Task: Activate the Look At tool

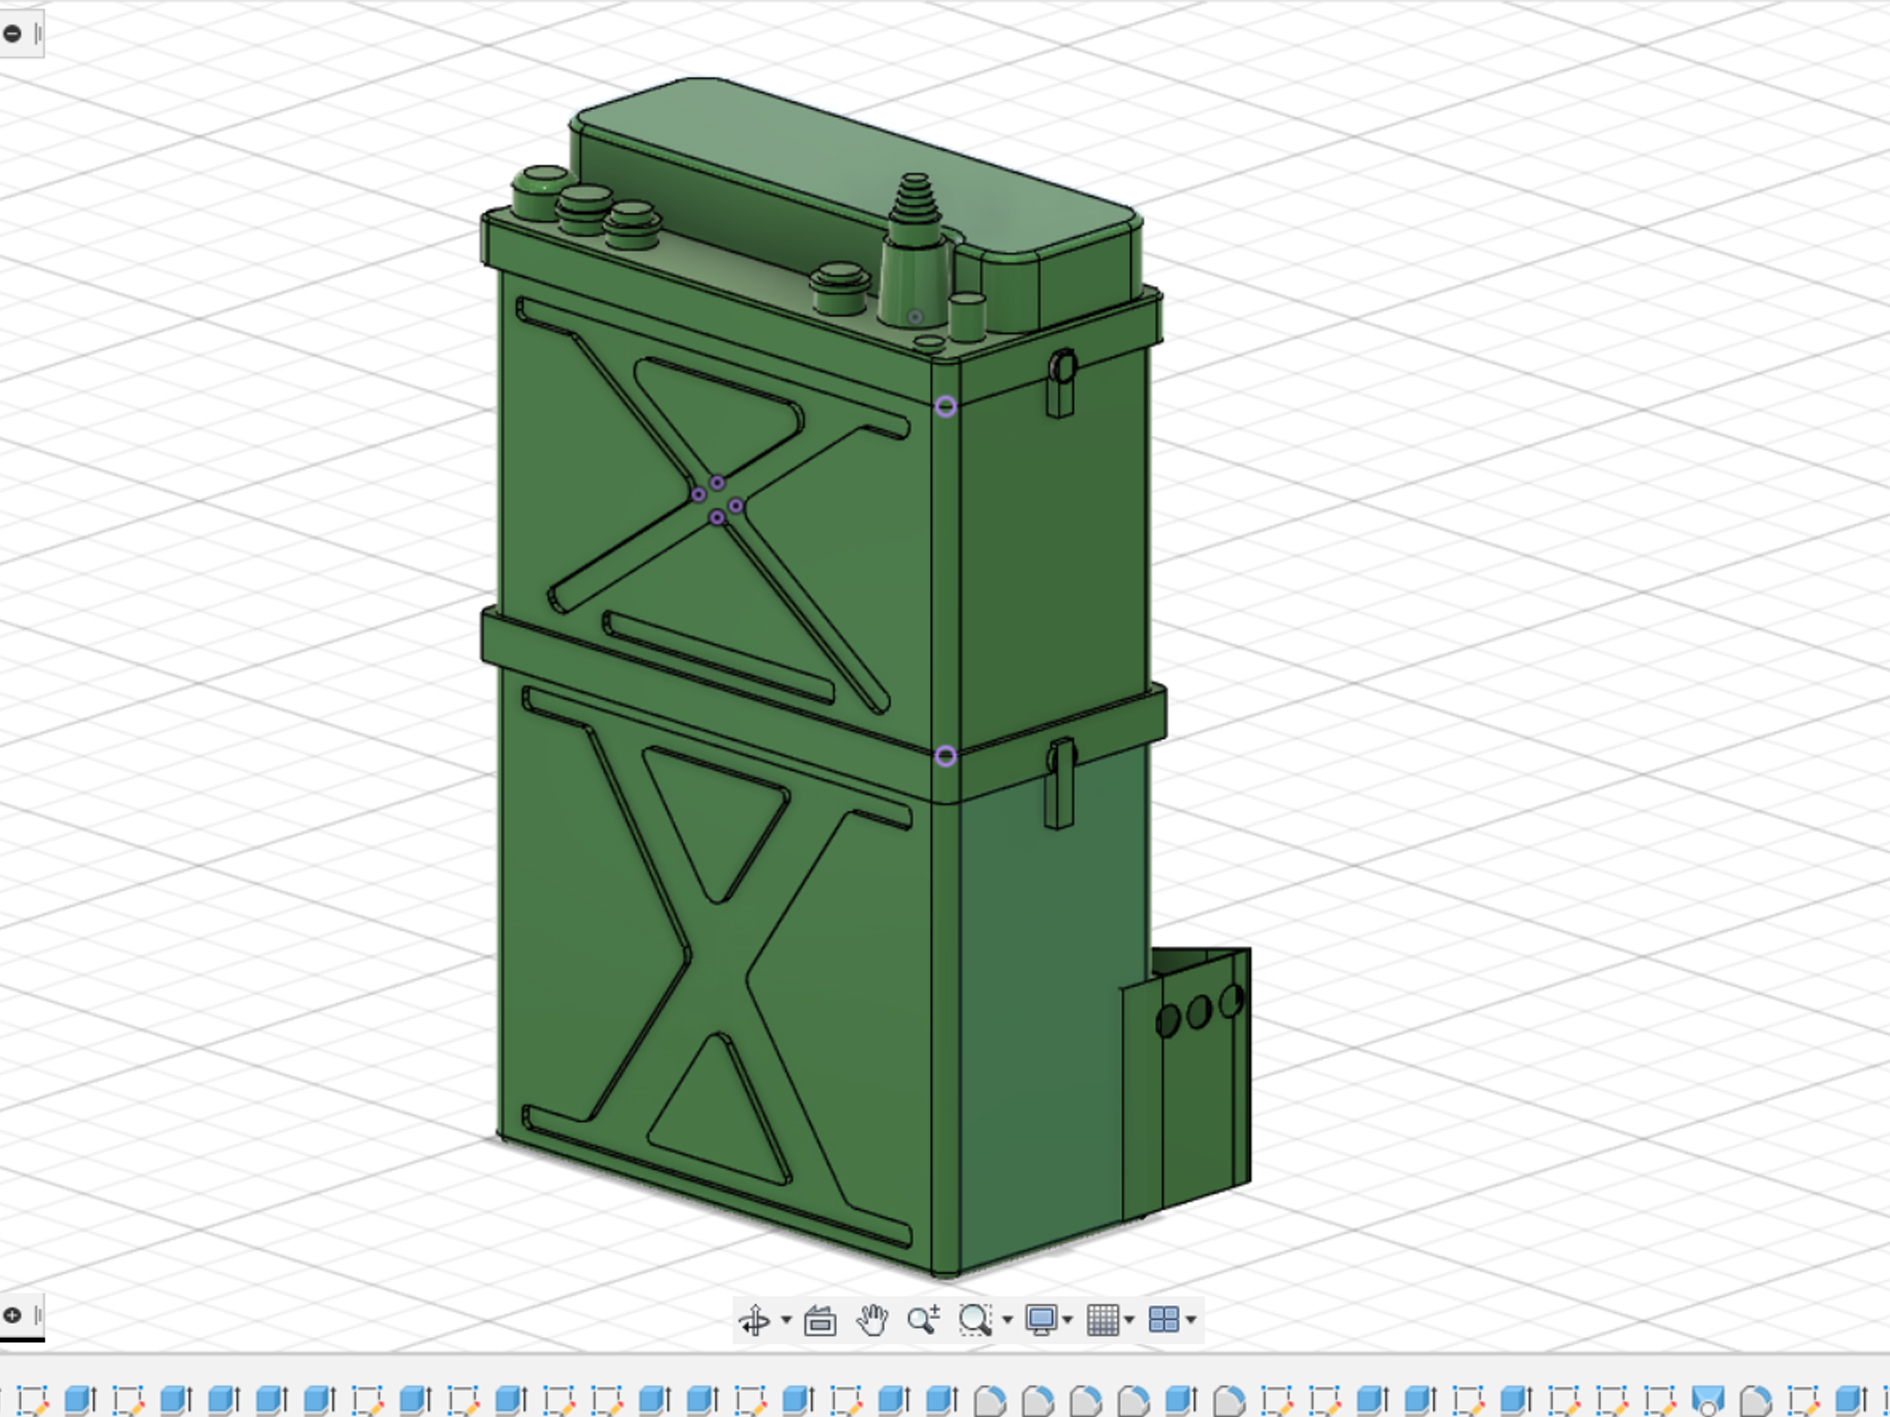Action: [x=820, y=1318]
